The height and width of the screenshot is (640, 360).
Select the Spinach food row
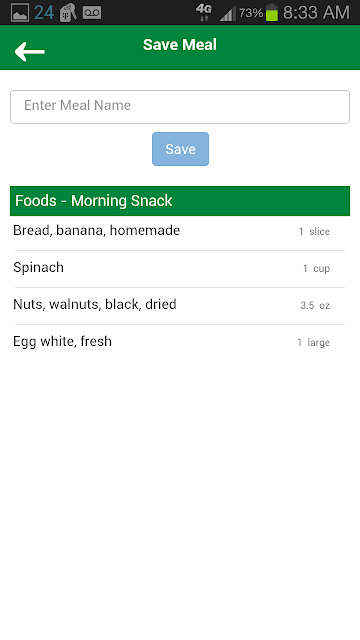[x=180, y=269]
